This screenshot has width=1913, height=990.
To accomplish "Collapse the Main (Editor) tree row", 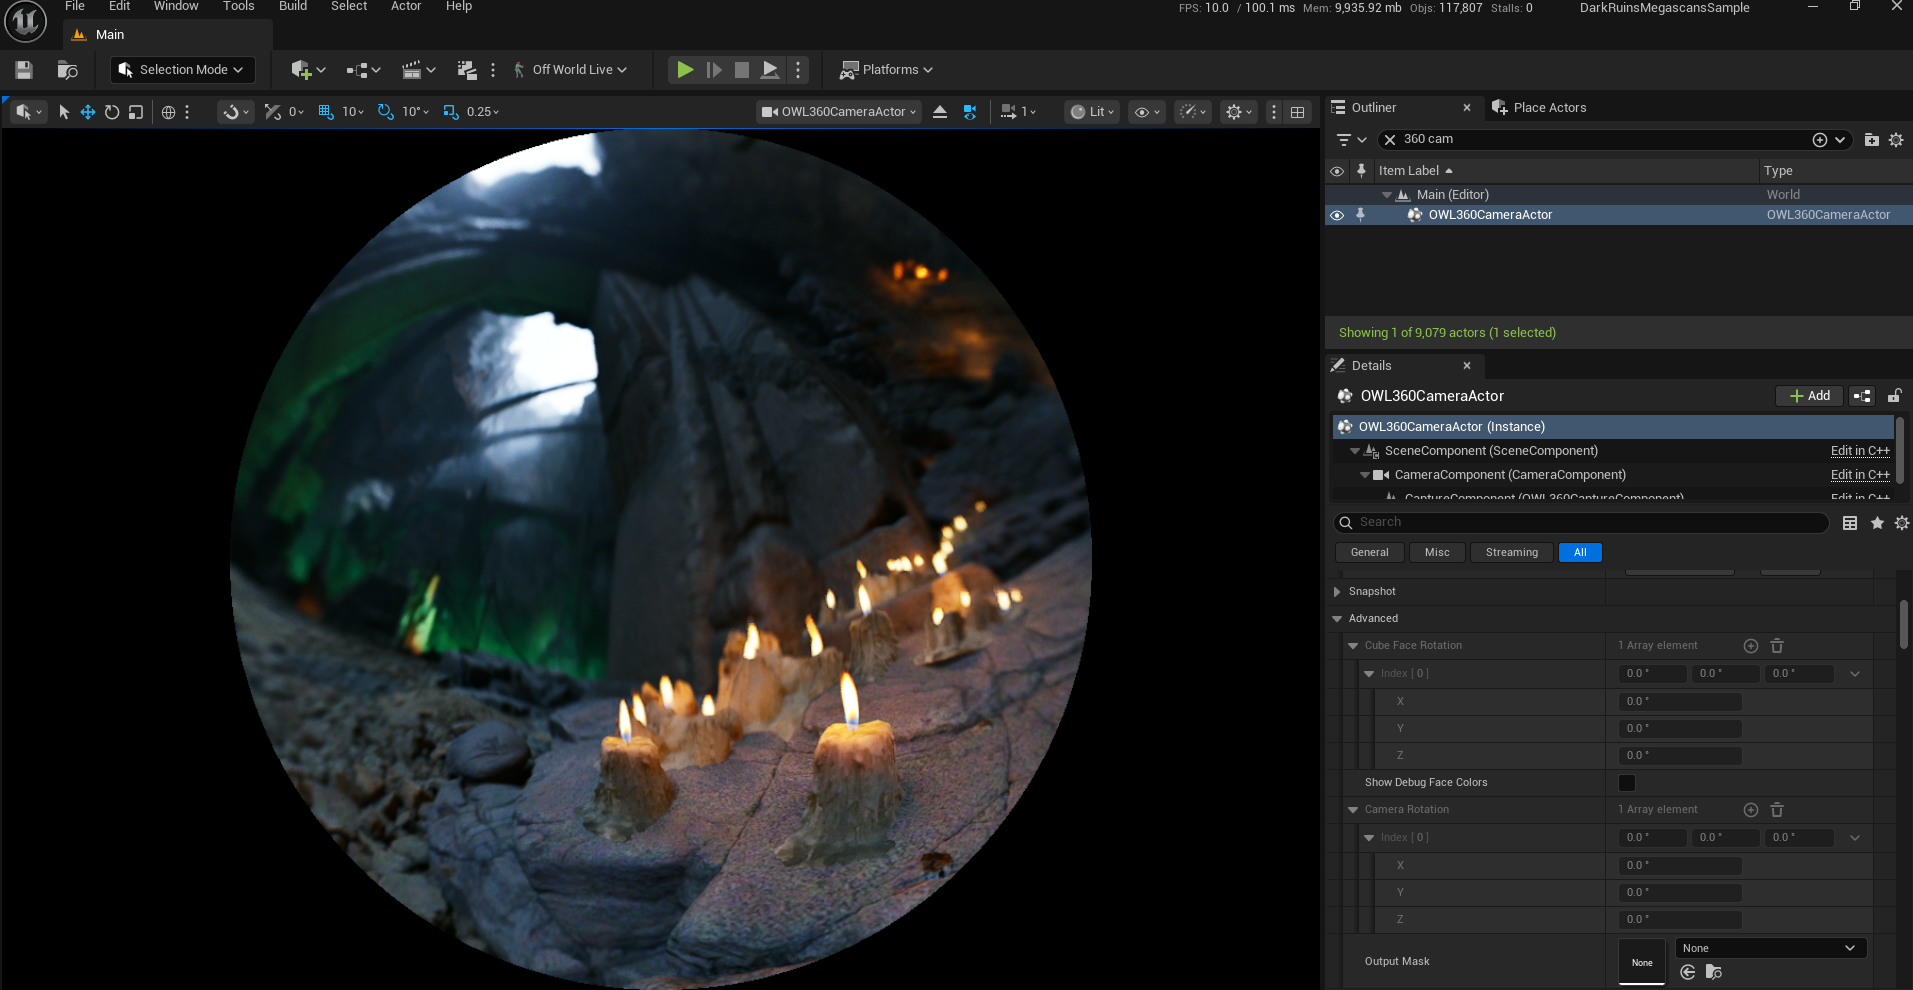I will pyautogui.click(x=1387, y=195).
